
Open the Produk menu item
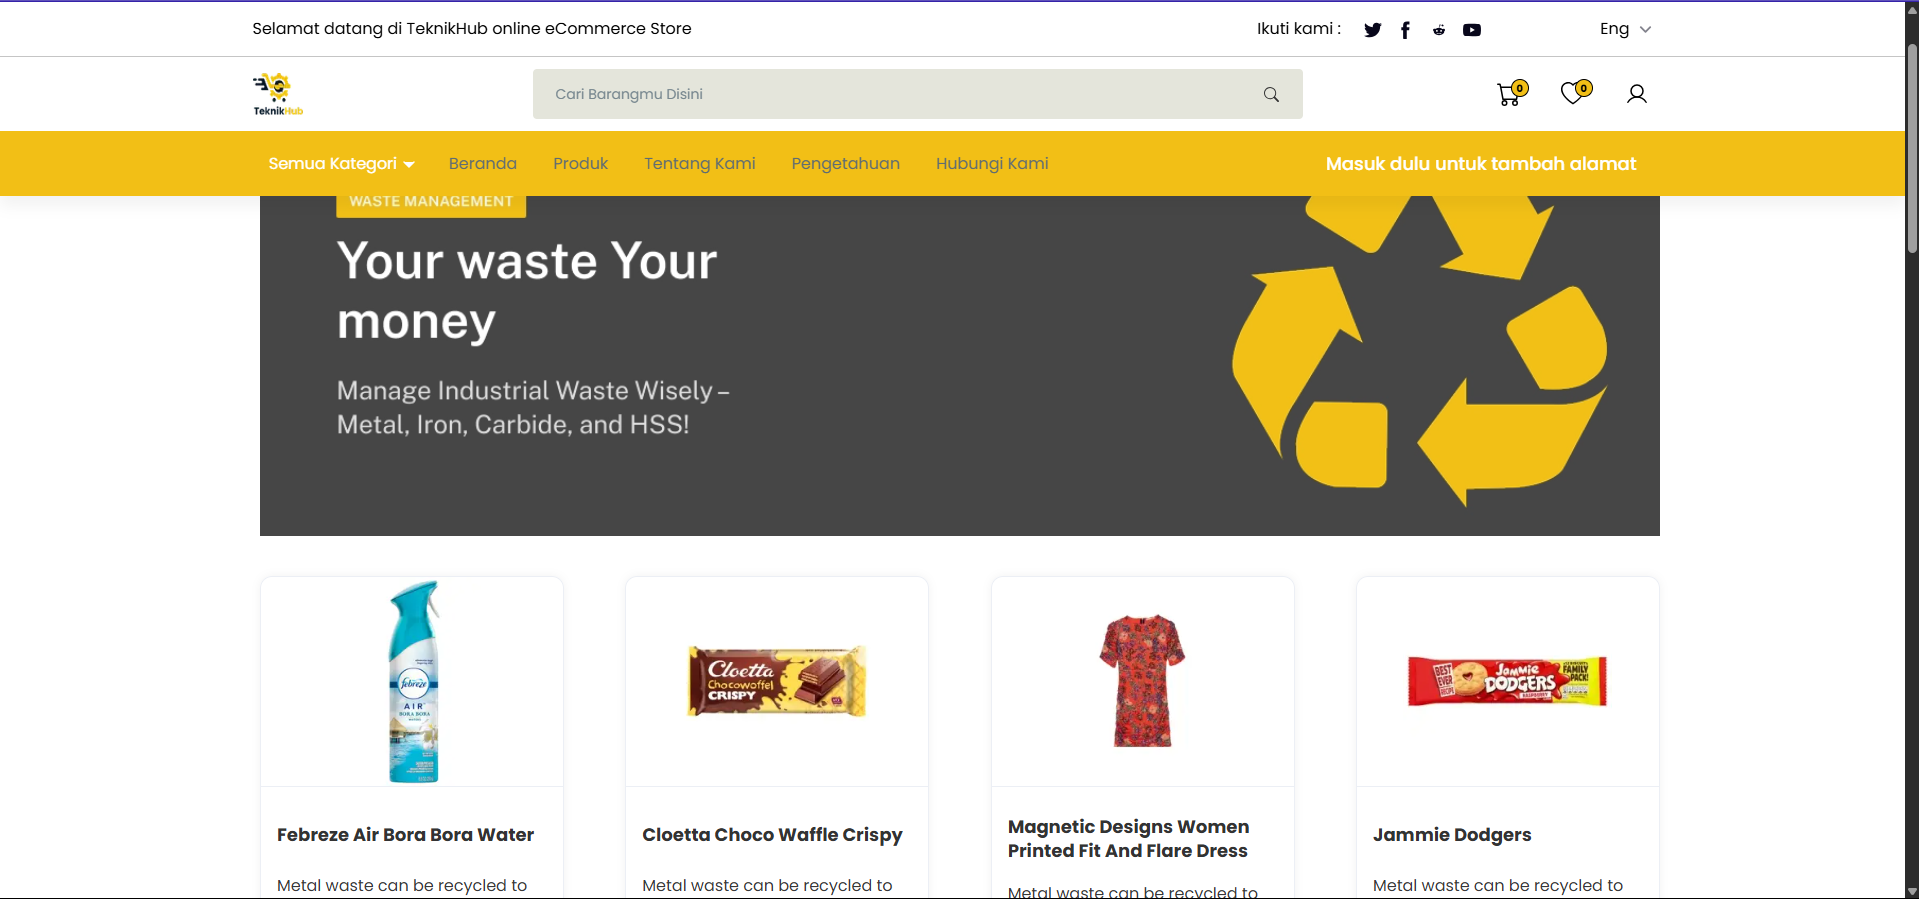[580, 164]
